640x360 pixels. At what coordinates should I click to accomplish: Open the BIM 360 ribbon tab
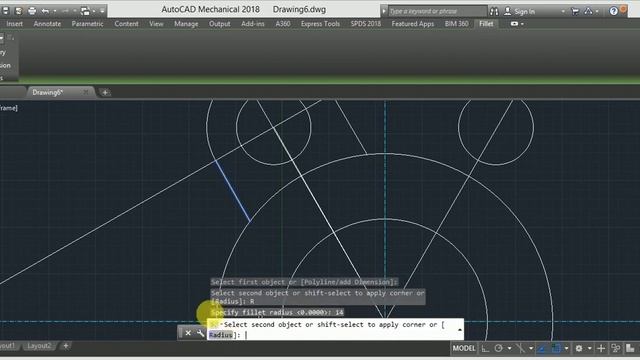pos(456,24)
